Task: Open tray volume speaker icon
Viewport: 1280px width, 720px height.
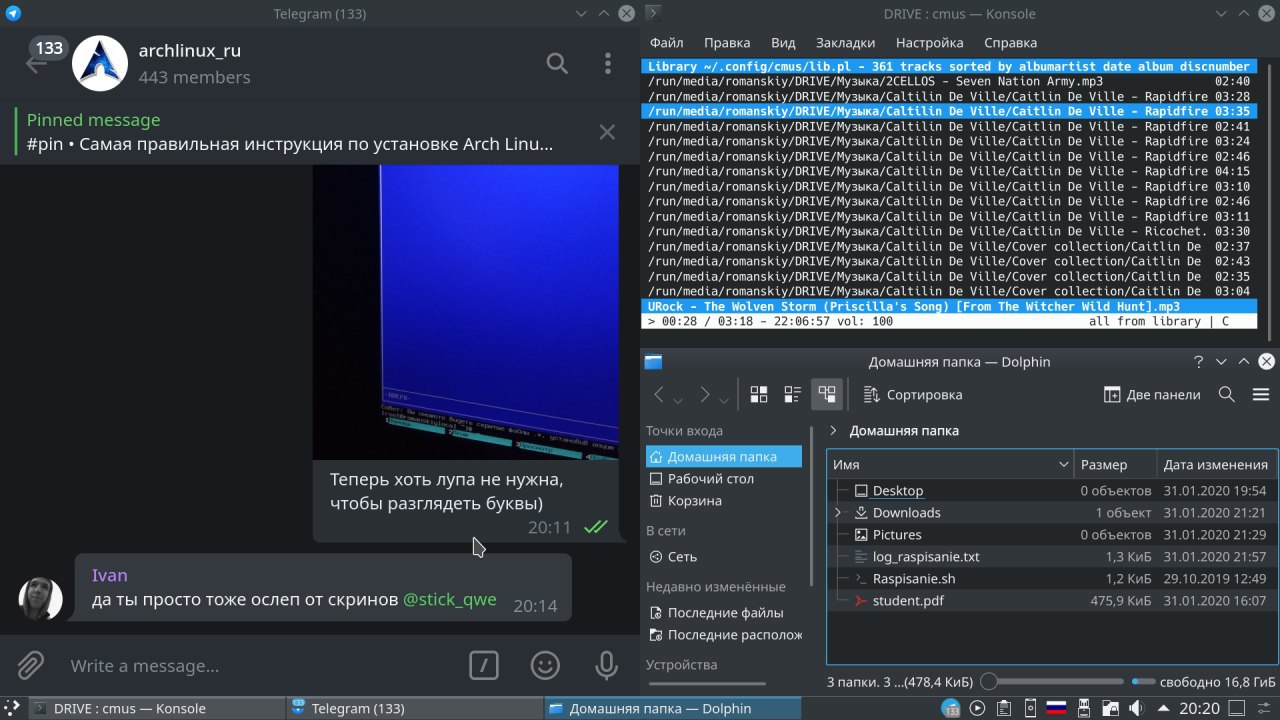Action: [1134, 708]
